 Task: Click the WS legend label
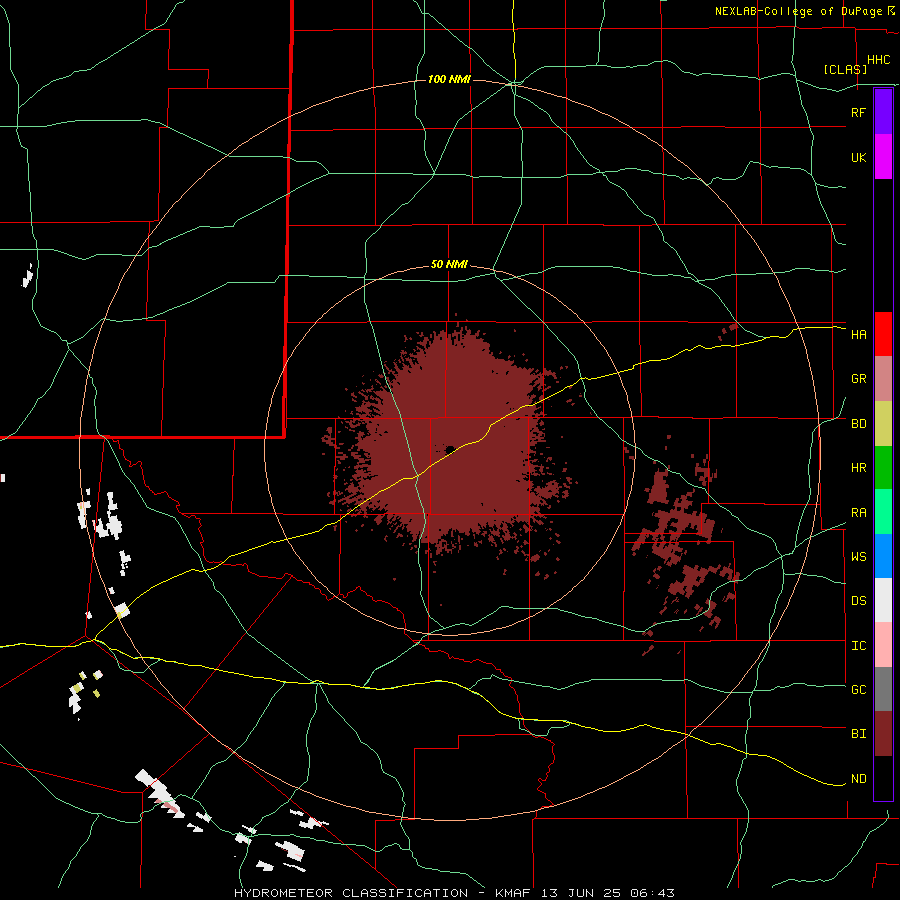coord(858,557)
